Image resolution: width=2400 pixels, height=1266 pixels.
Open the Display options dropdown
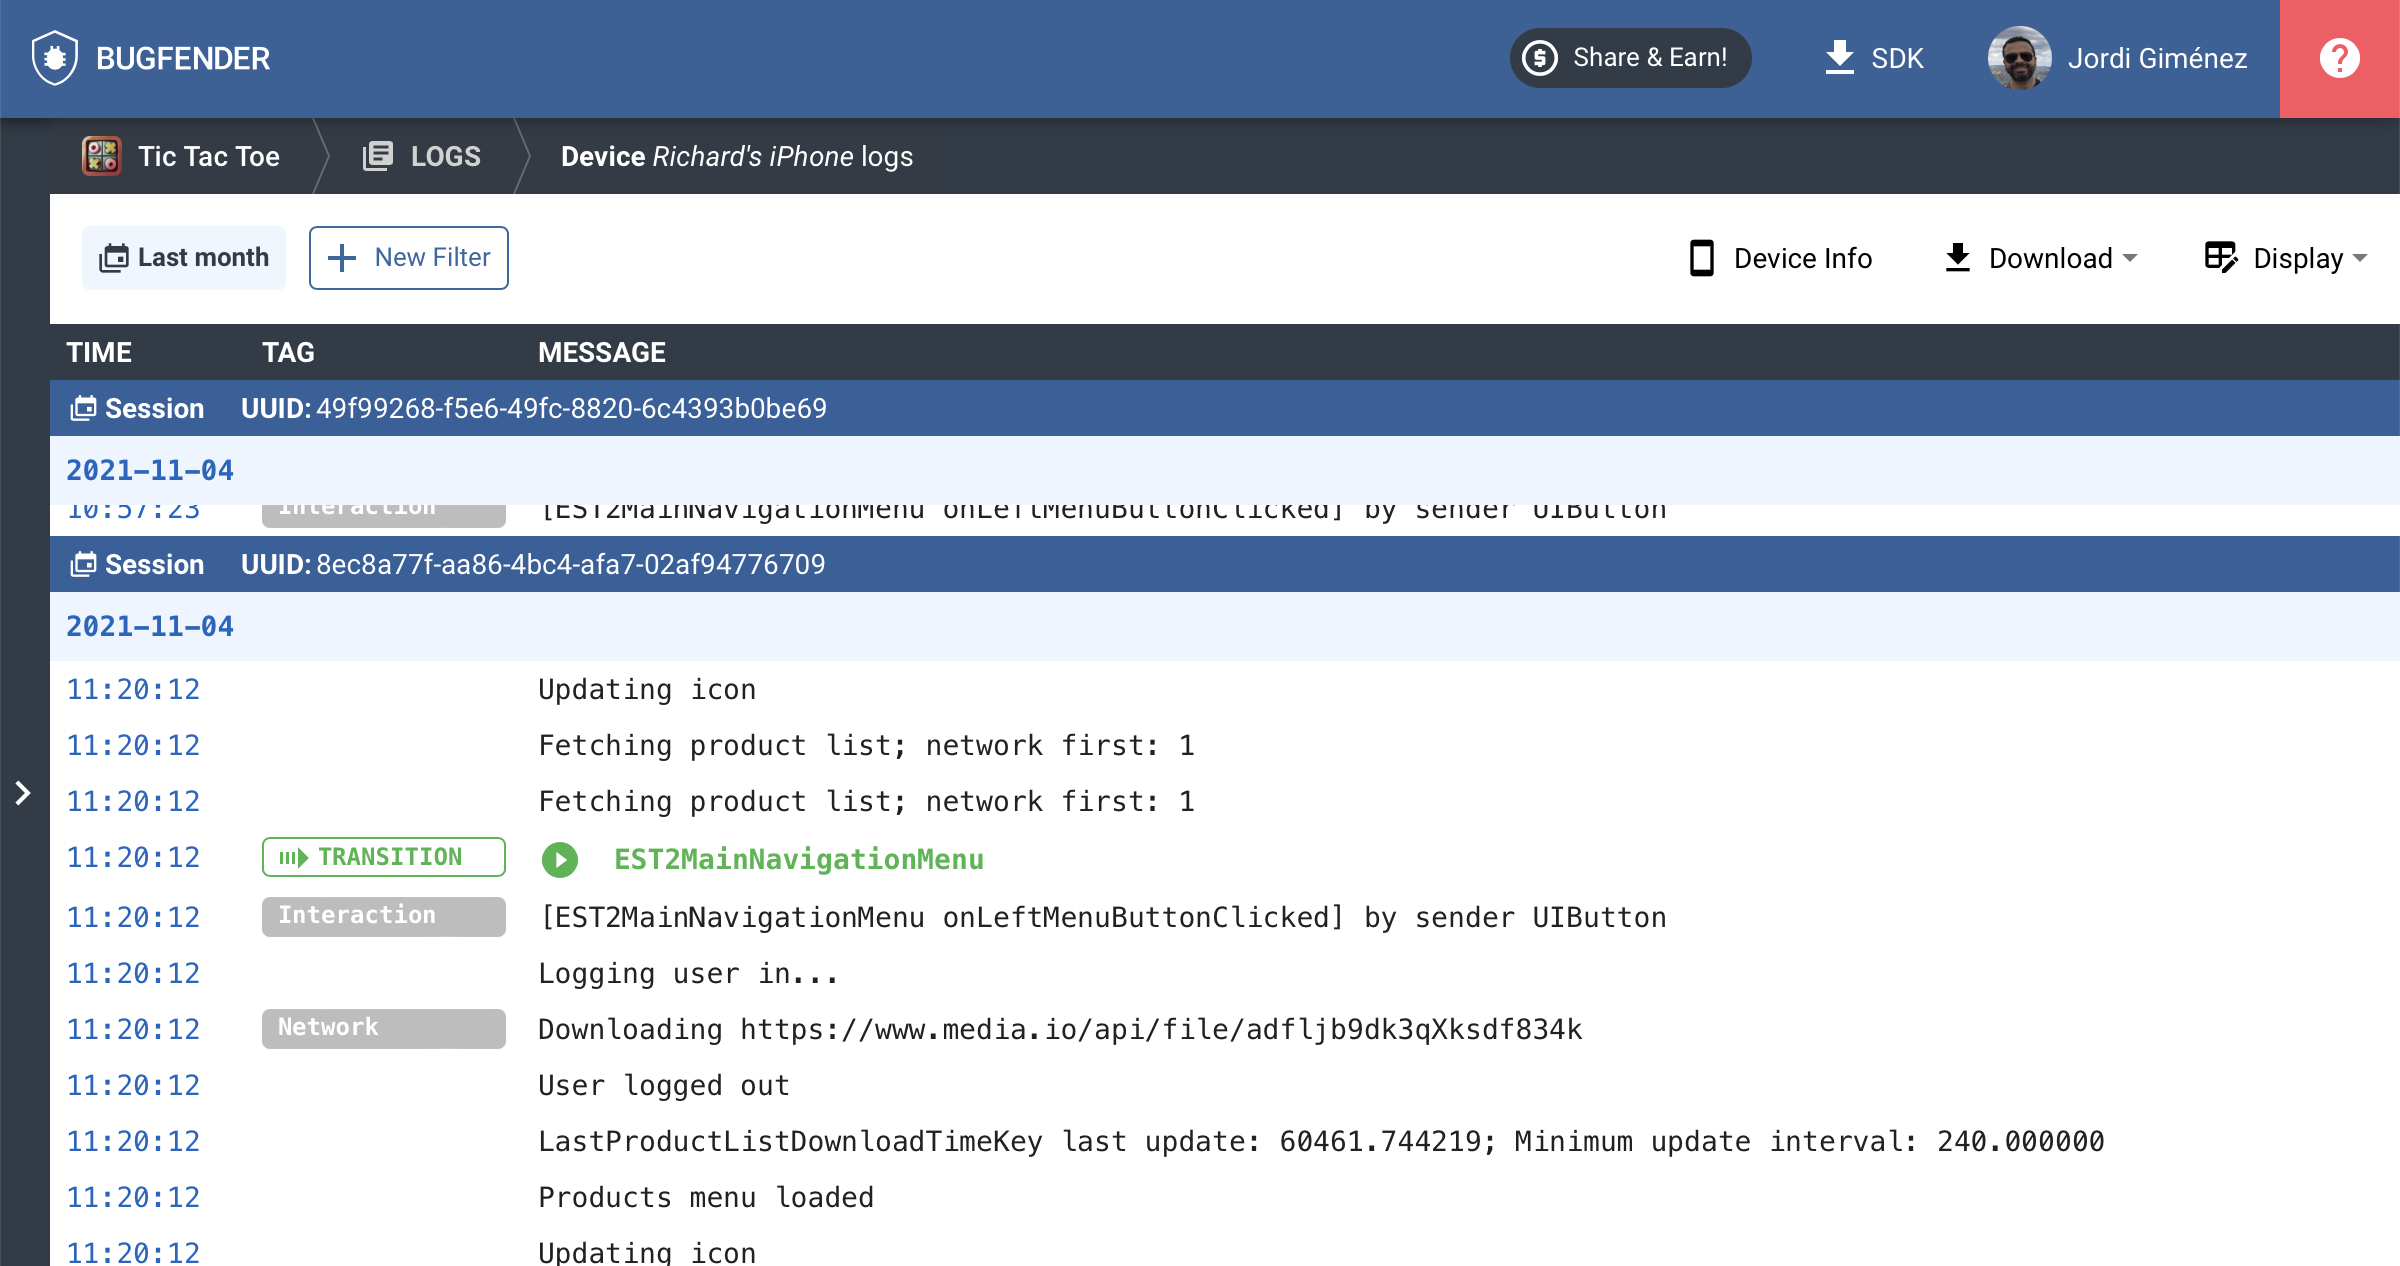click(x=2286, y=258)
